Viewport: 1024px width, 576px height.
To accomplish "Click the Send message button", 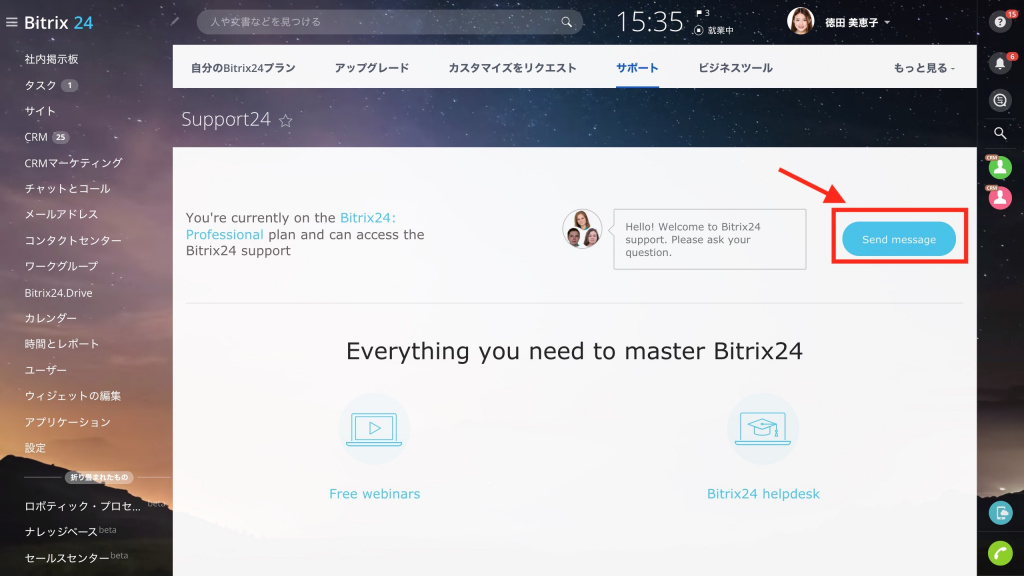I will (899, 239).
